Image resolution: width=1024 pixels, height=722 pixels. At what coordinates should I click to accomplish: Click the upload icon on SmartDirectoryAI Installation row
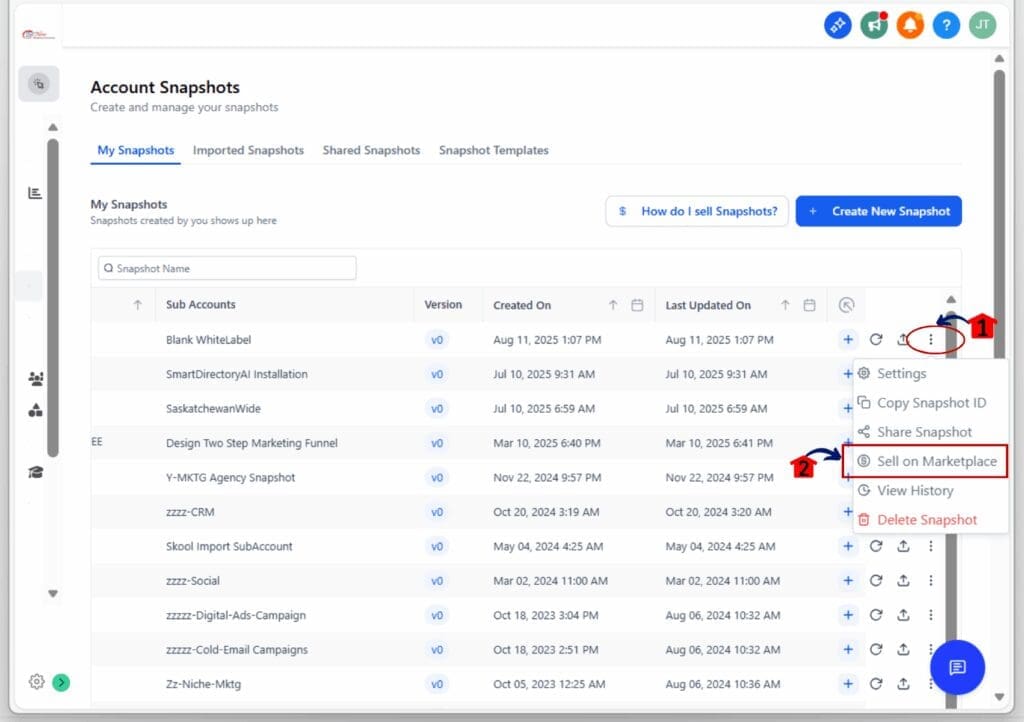pos(903,374)
